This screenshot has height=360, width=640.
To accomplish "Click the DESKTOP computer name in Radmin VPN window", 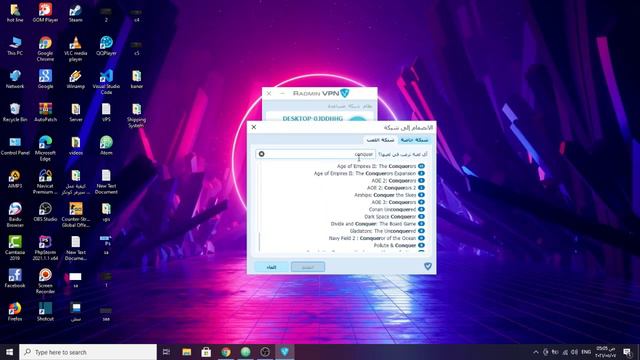I will pyautogui.click(x=313, y=119).
